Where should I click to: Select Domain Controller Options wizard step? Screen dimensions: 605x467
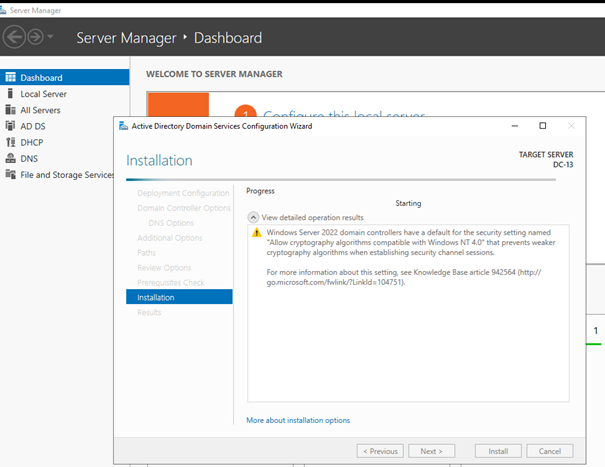pyautogui.click(x=184, y=208)
